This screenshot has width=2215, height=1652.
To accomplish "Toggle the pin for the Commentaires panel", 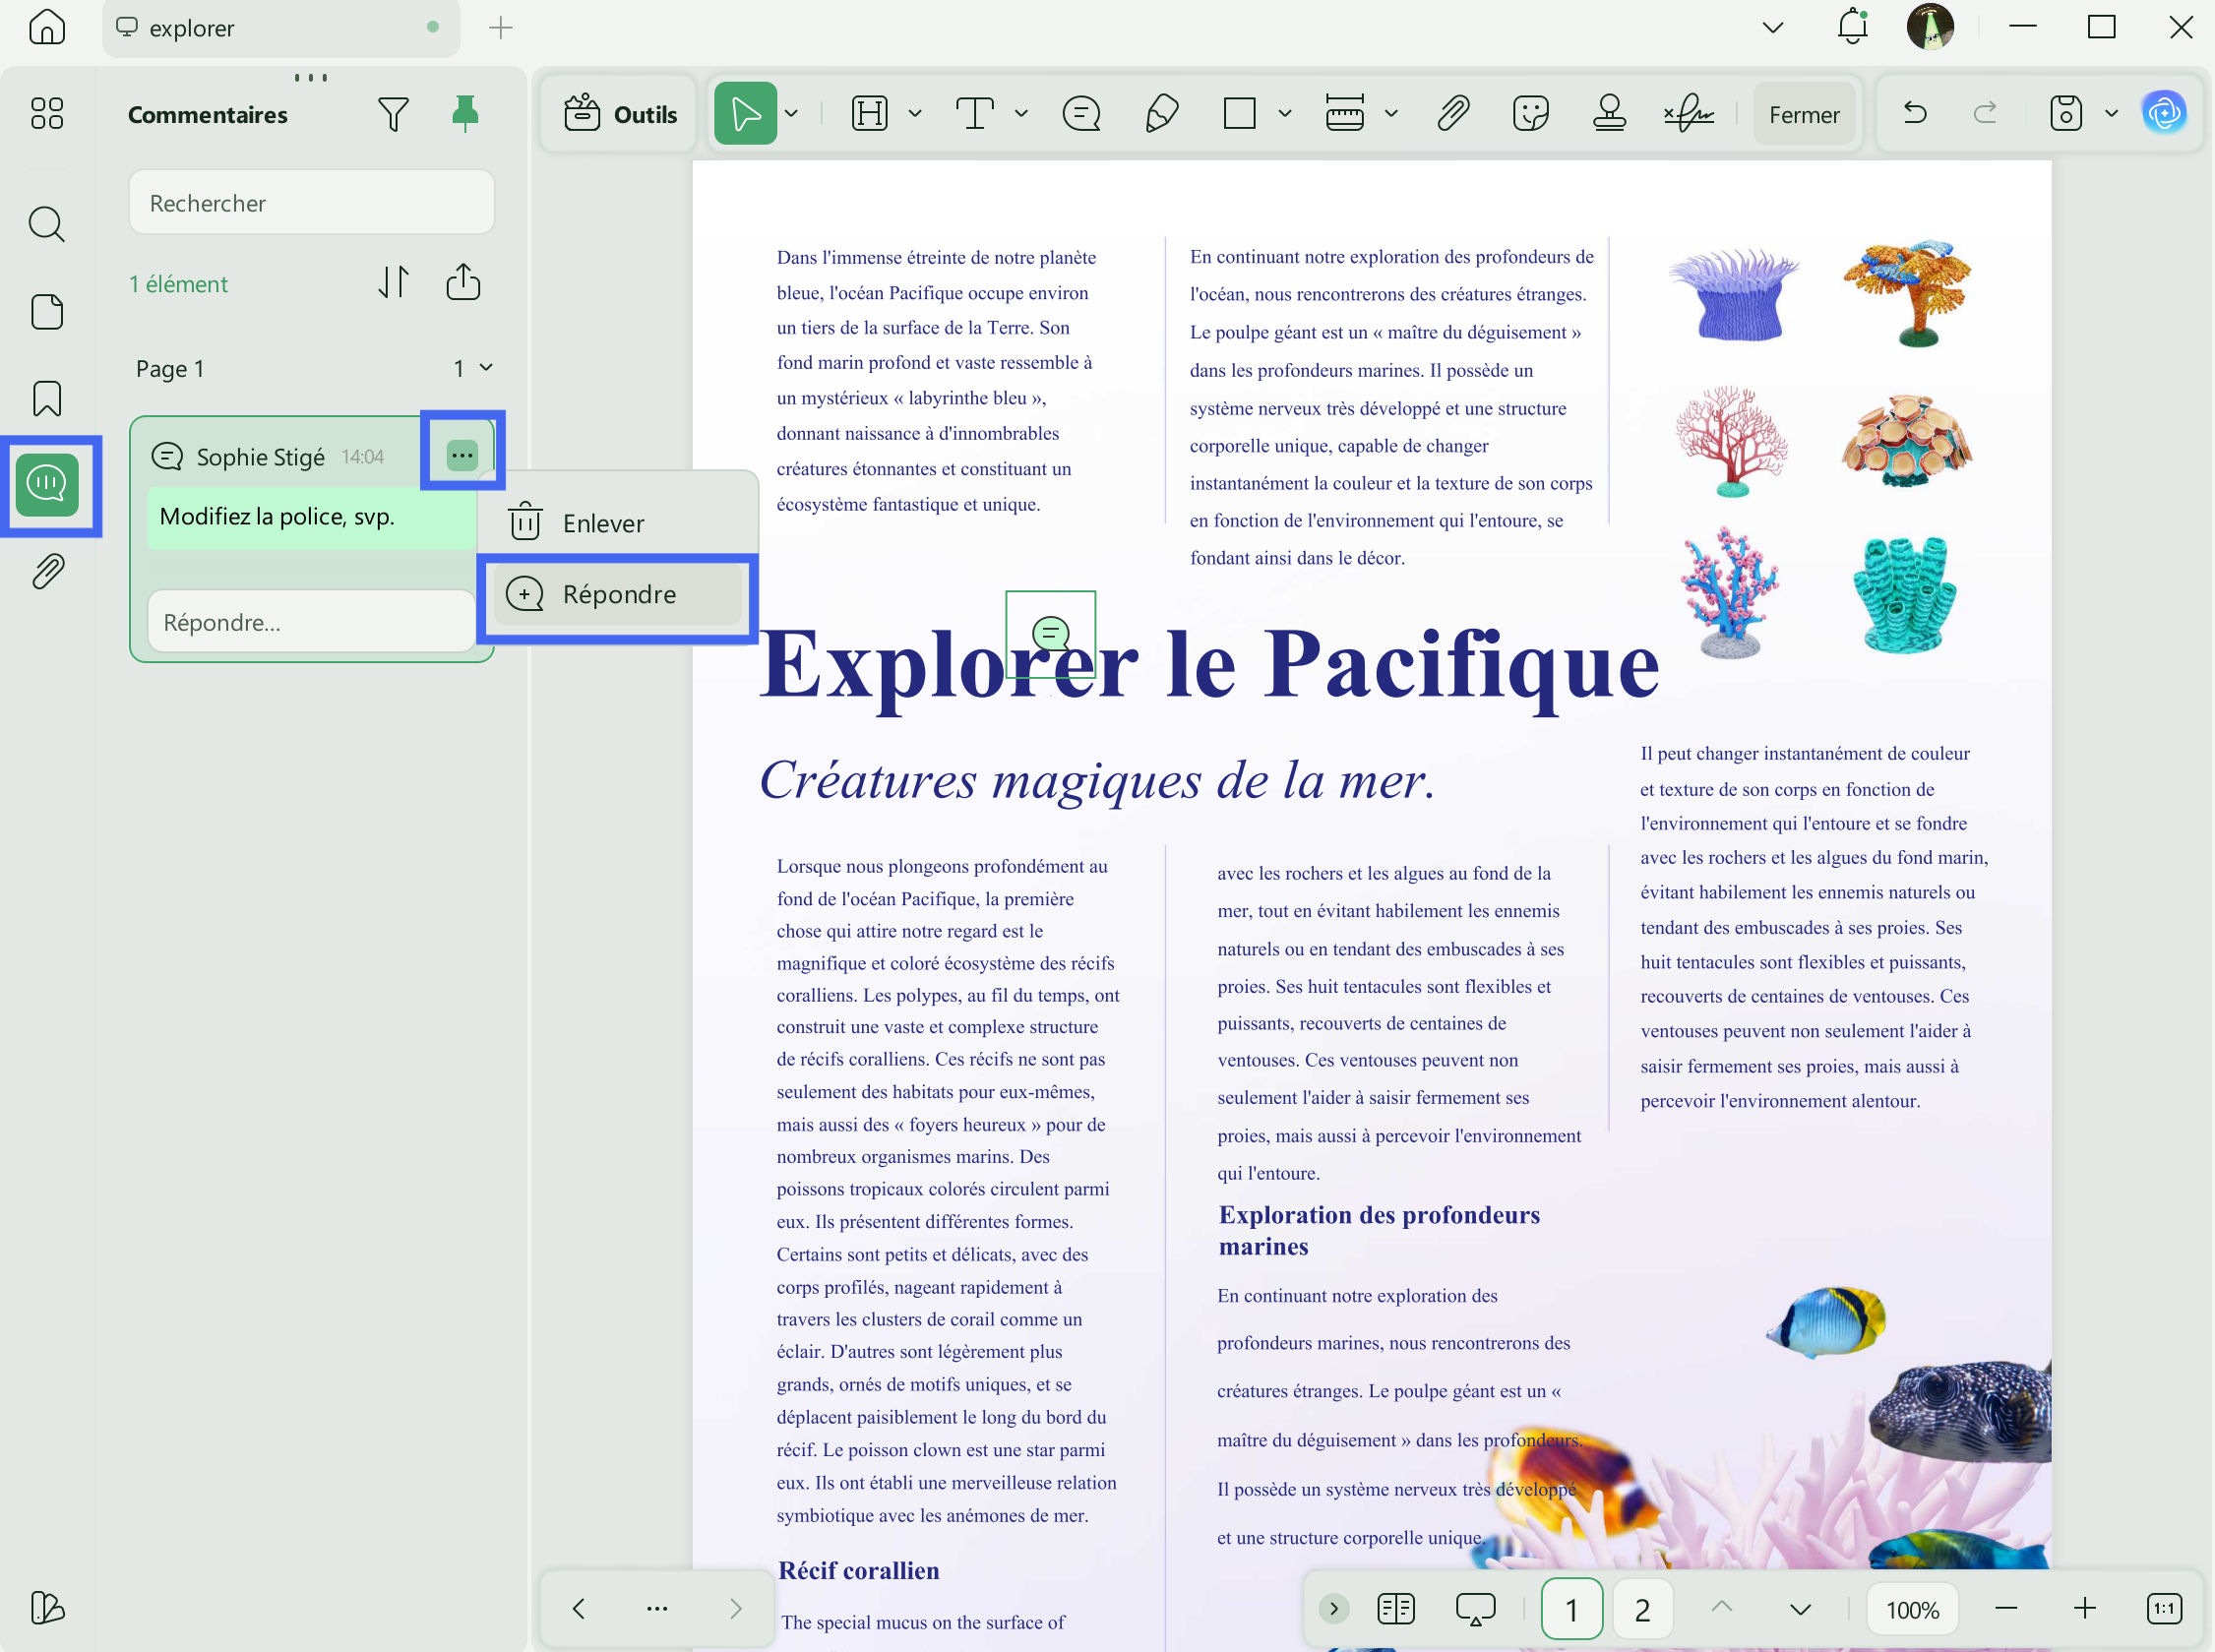I will (464, 113).
